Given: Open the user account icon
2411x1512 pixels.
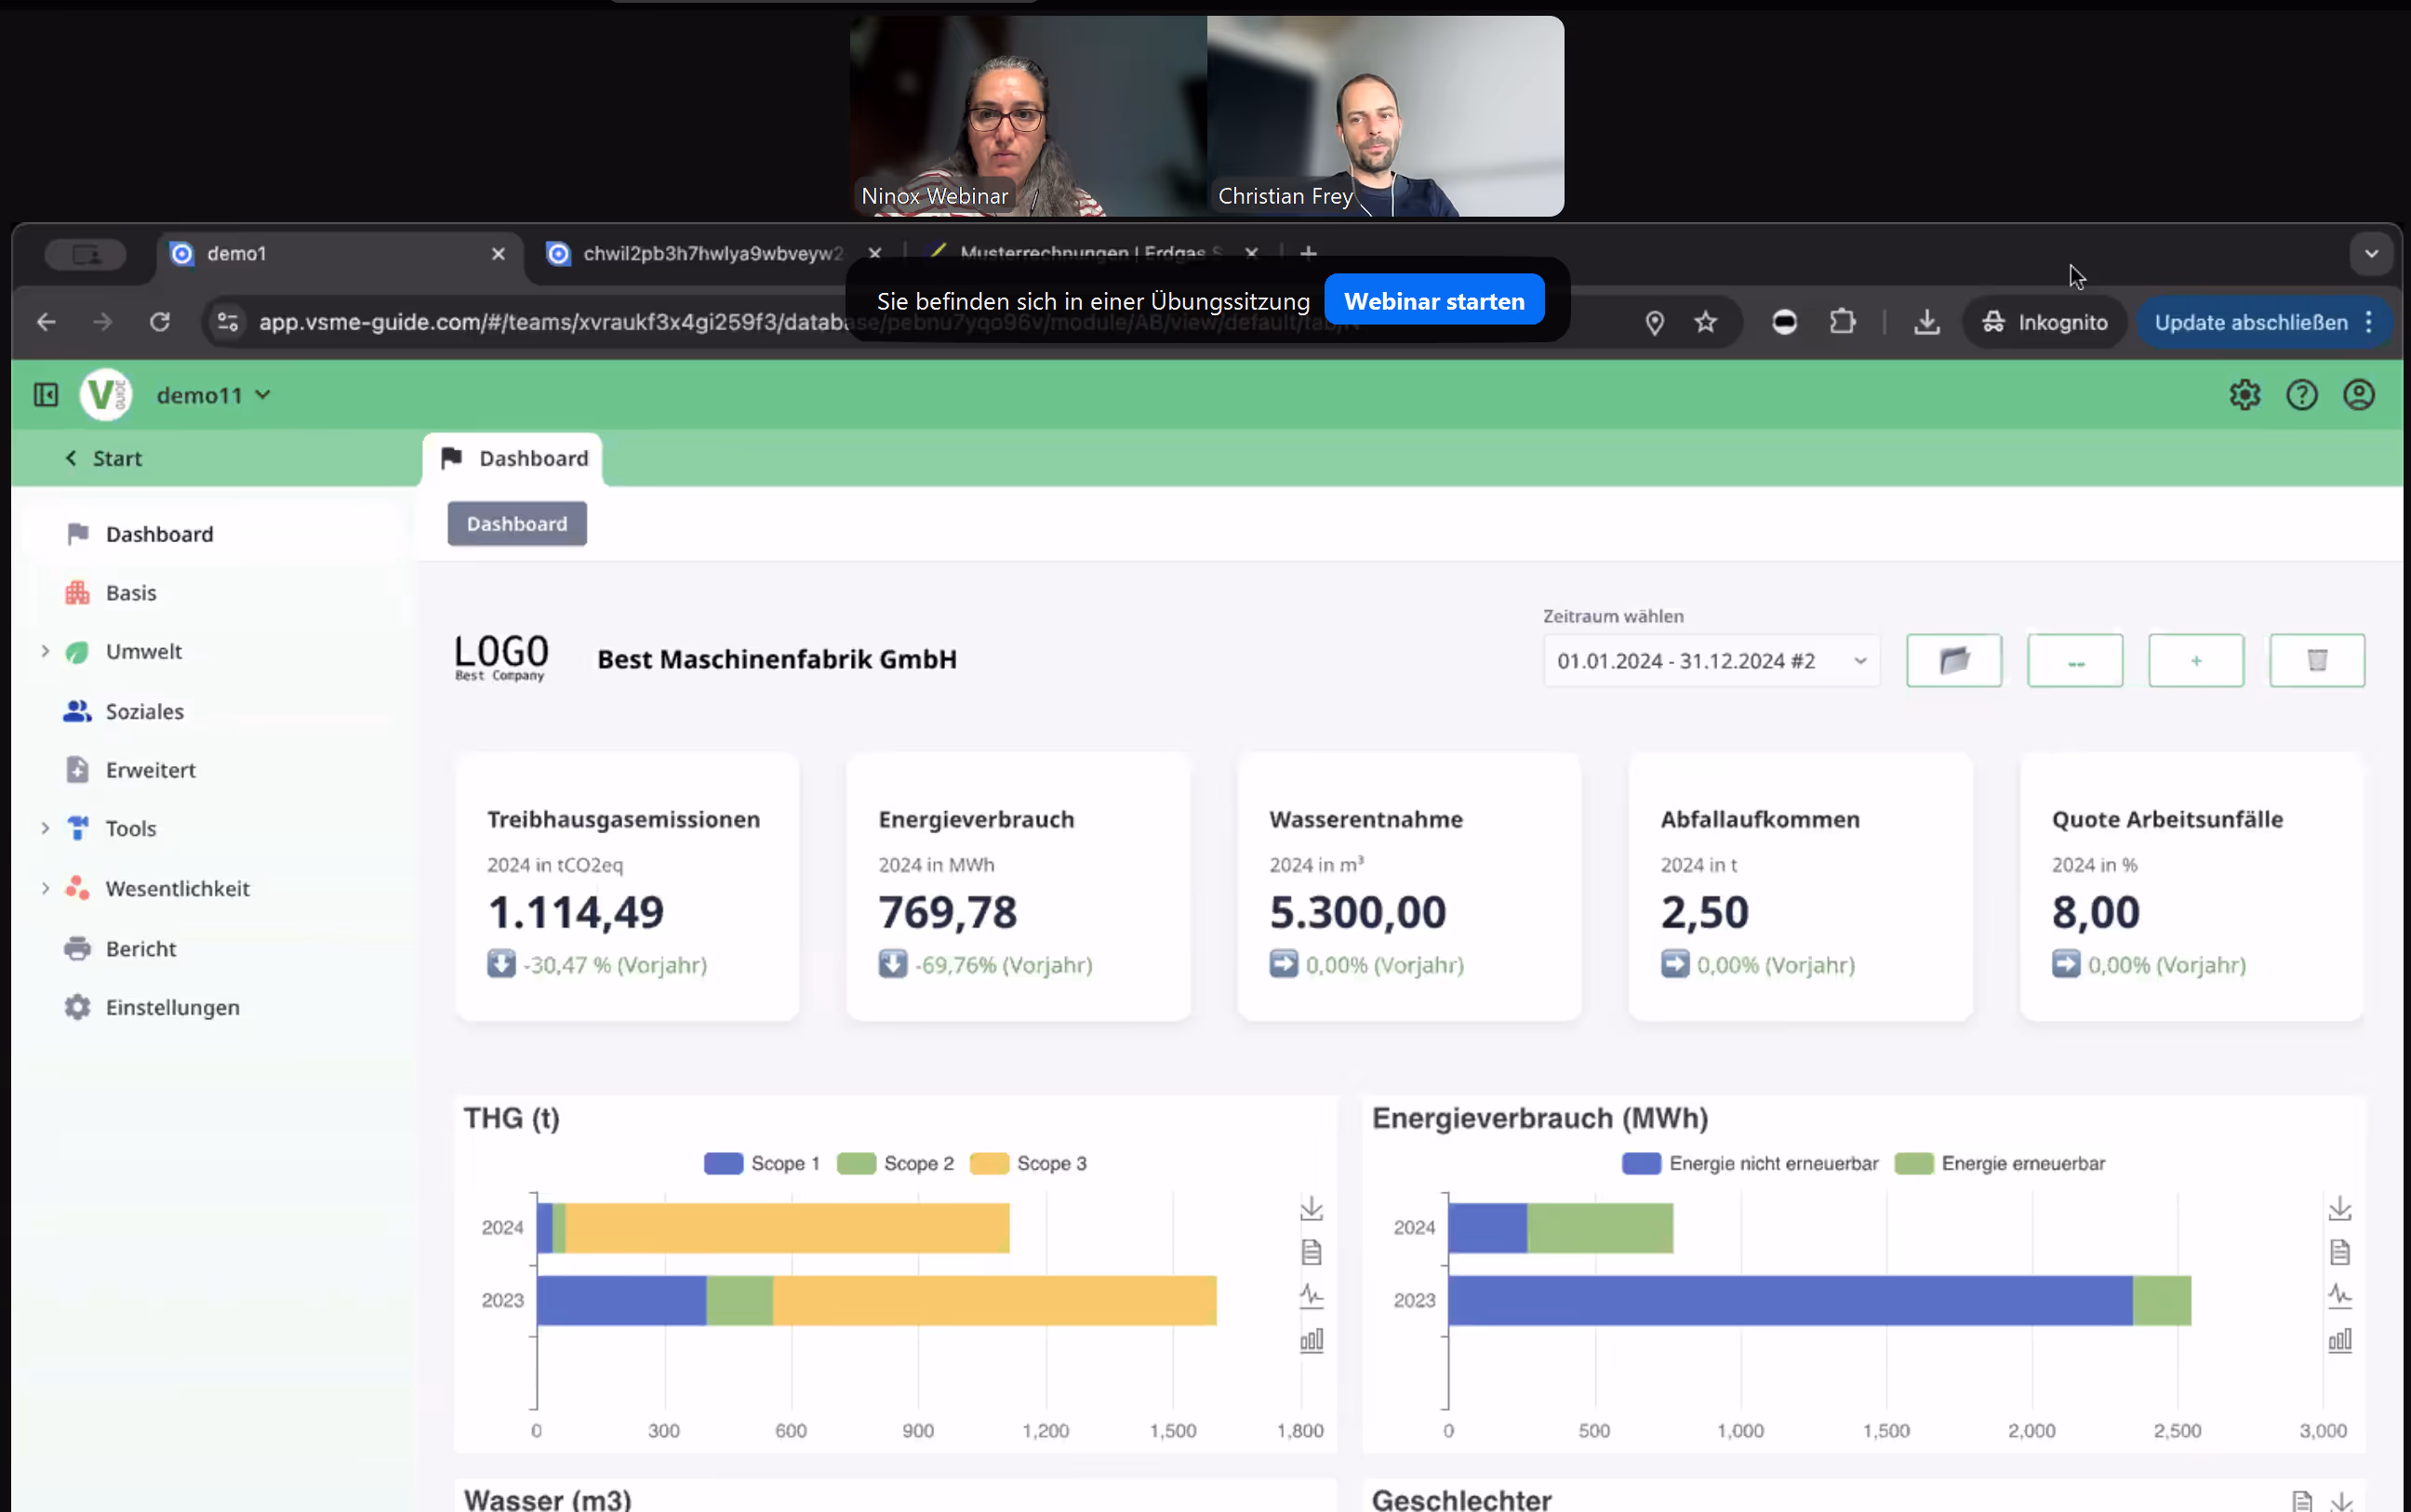Looking at the screenshot, I should [2358, 394].
